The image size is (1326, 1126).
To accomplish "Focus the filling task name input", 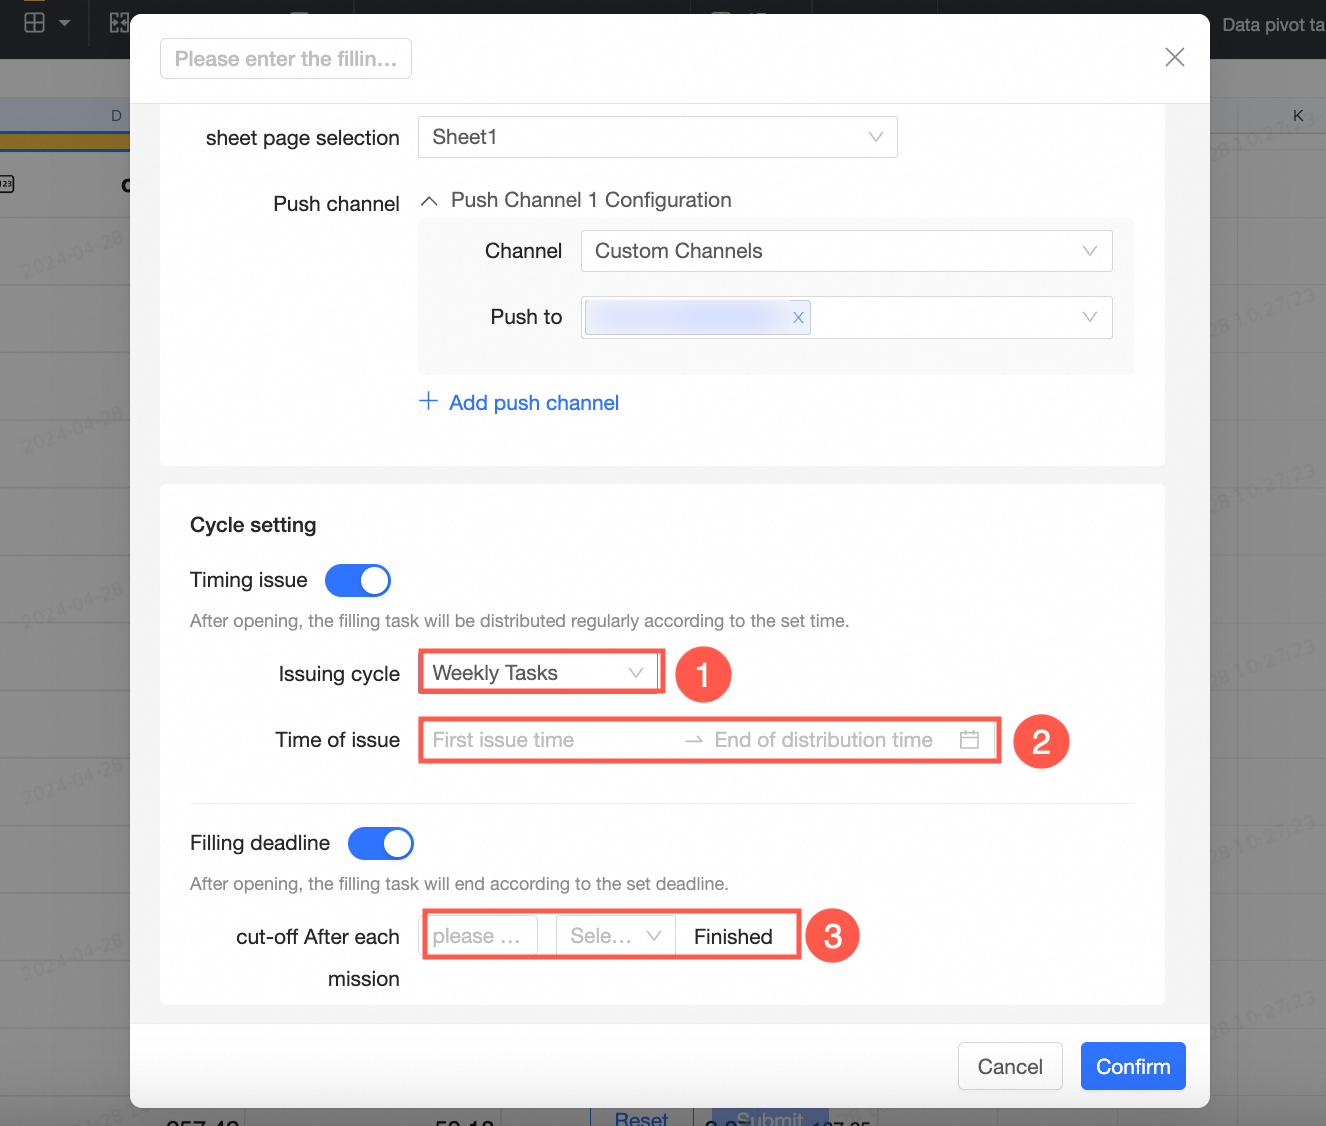I will pyautogui.click(x=286, y=59).
